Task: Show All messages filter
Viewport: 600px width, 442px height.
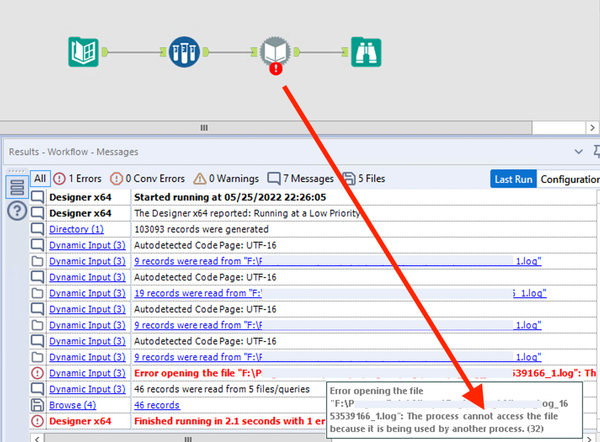Action: click(40, 179)
